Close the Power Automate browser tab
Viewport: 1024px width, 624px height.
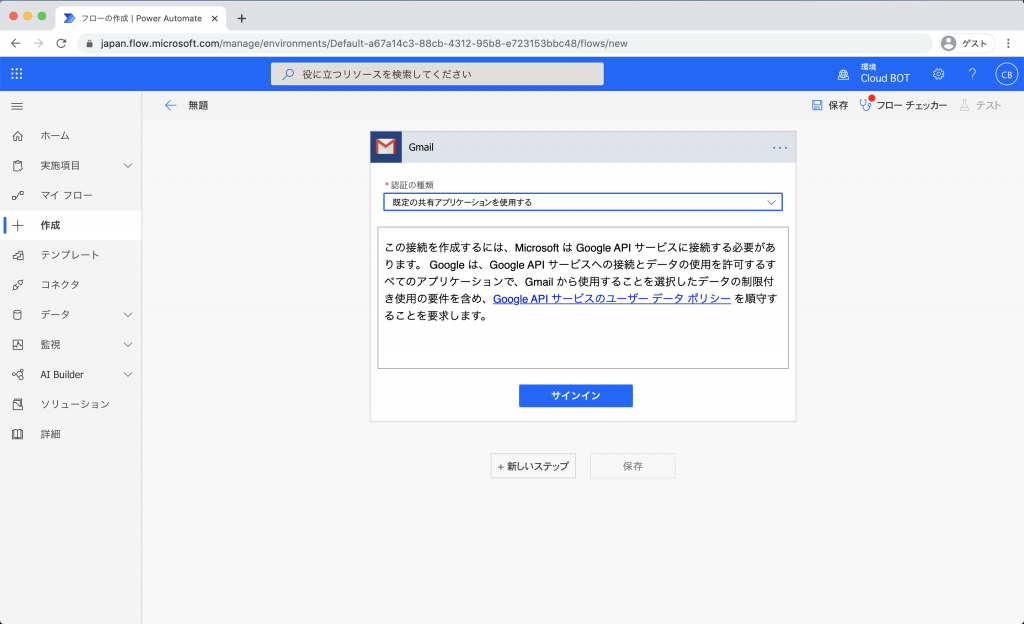pos(215,18)
